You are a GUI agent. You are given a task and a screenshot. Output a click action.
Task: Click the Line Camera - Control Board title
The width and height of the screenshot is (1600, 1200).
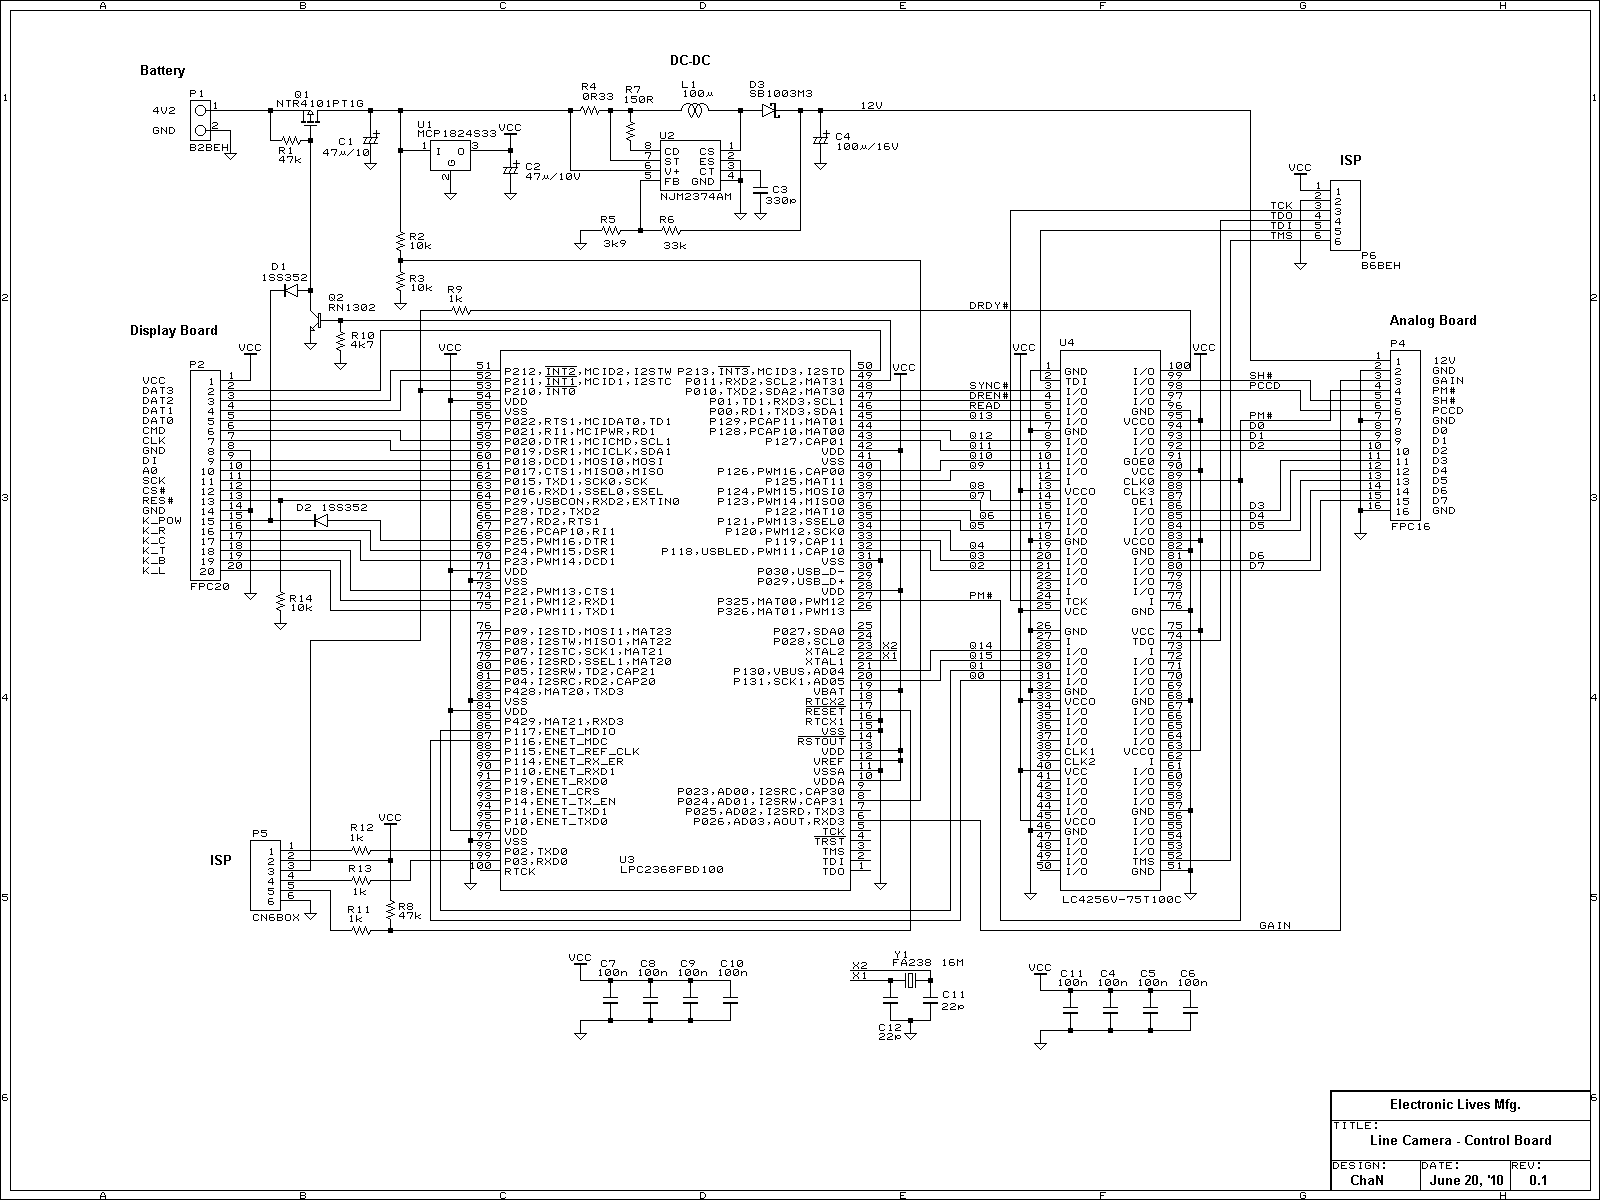tap(1460, 1140)
